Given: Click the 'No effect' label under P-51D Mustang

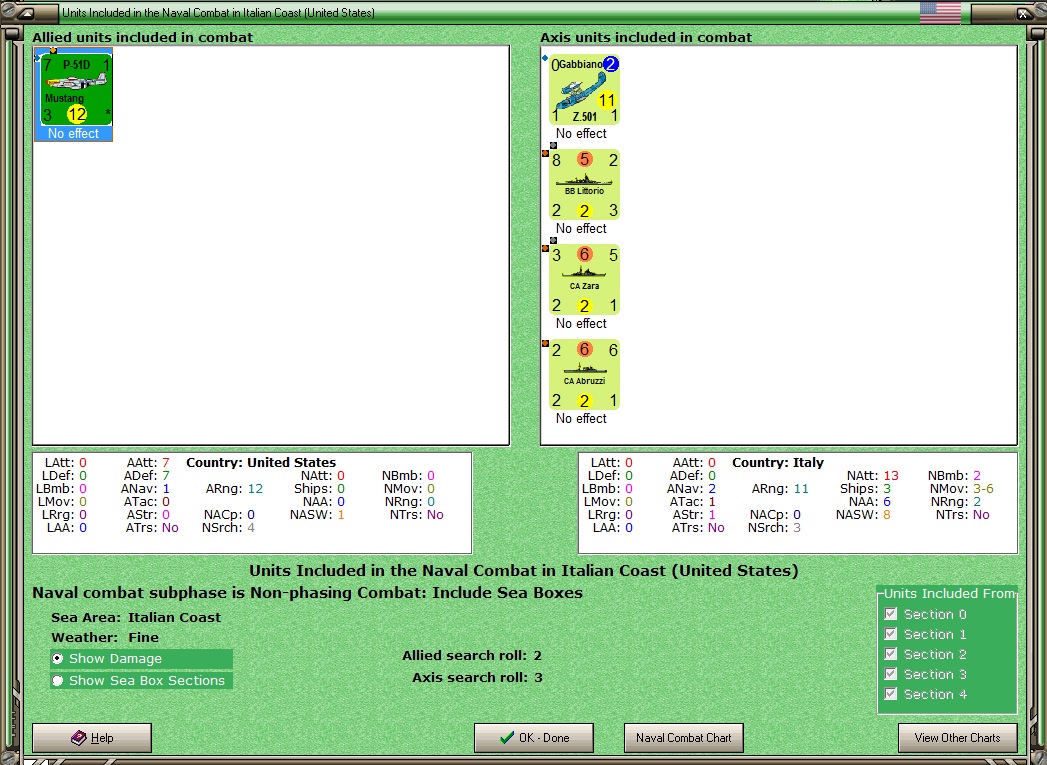Looking at the screenshot, I should click(73, 134).
